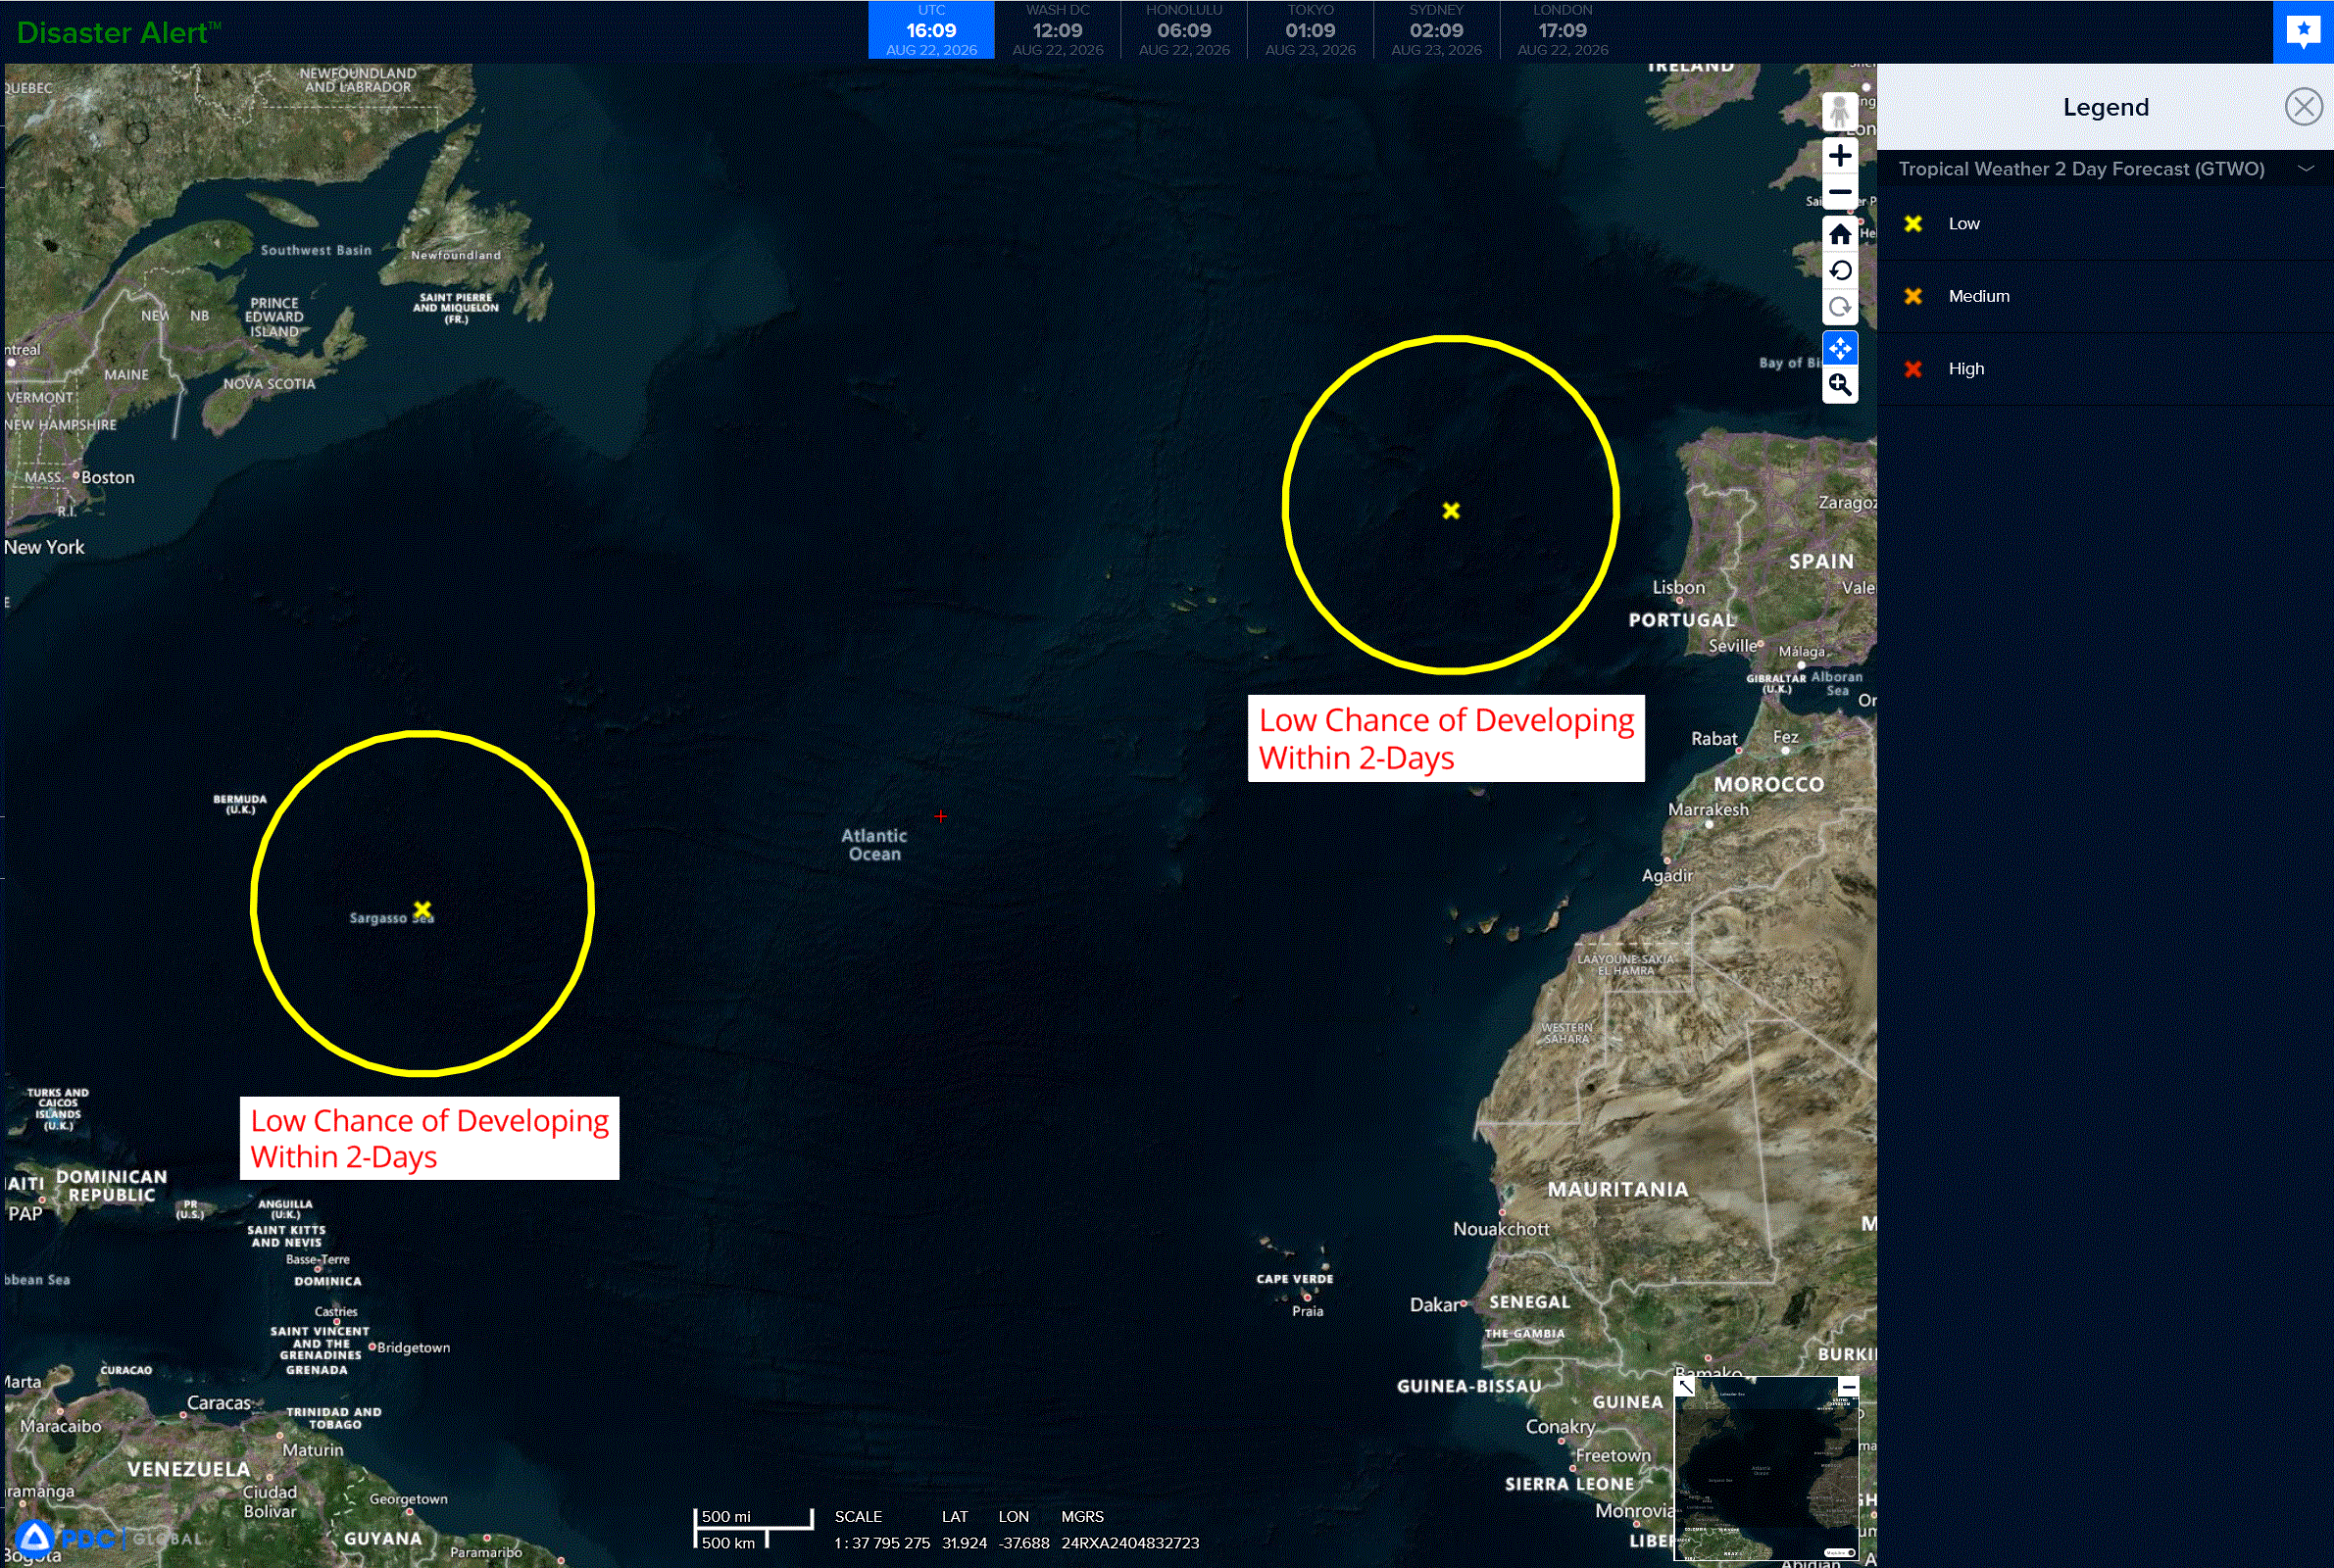Return the map to its home extent
The height and width of the screenshot is (1568, 2334).
1840,234
